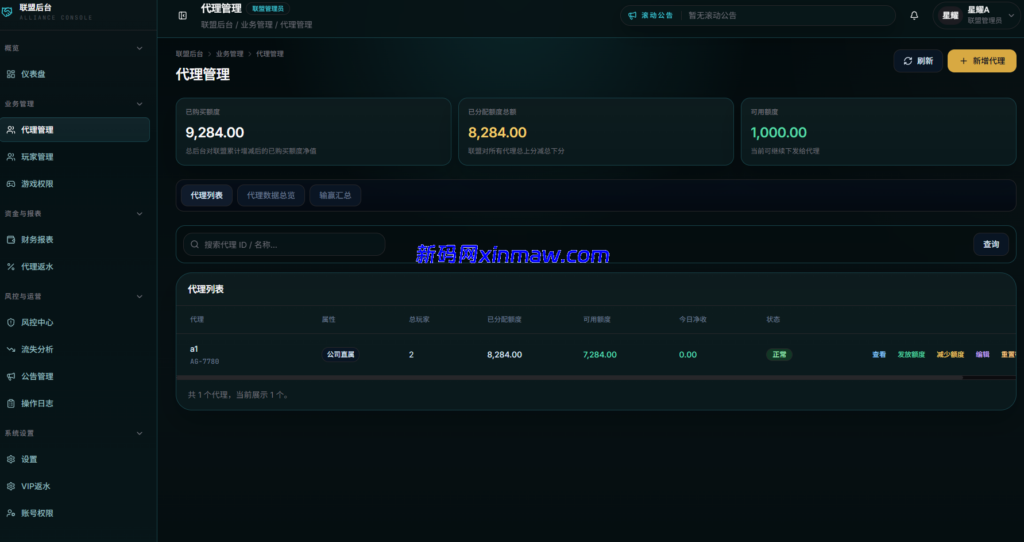Click the 星耀 avatar badge
1024x542 pixels.
tap(950, 15)
